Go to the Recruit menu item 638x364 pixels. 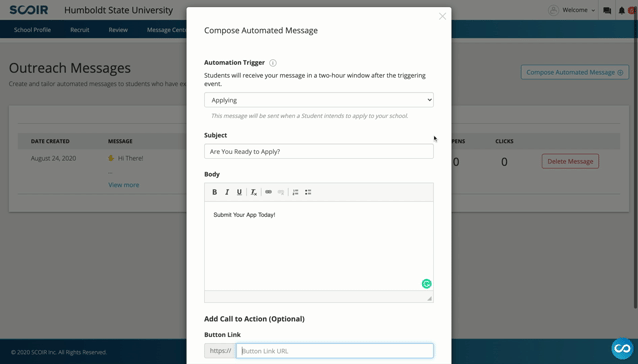80,30
